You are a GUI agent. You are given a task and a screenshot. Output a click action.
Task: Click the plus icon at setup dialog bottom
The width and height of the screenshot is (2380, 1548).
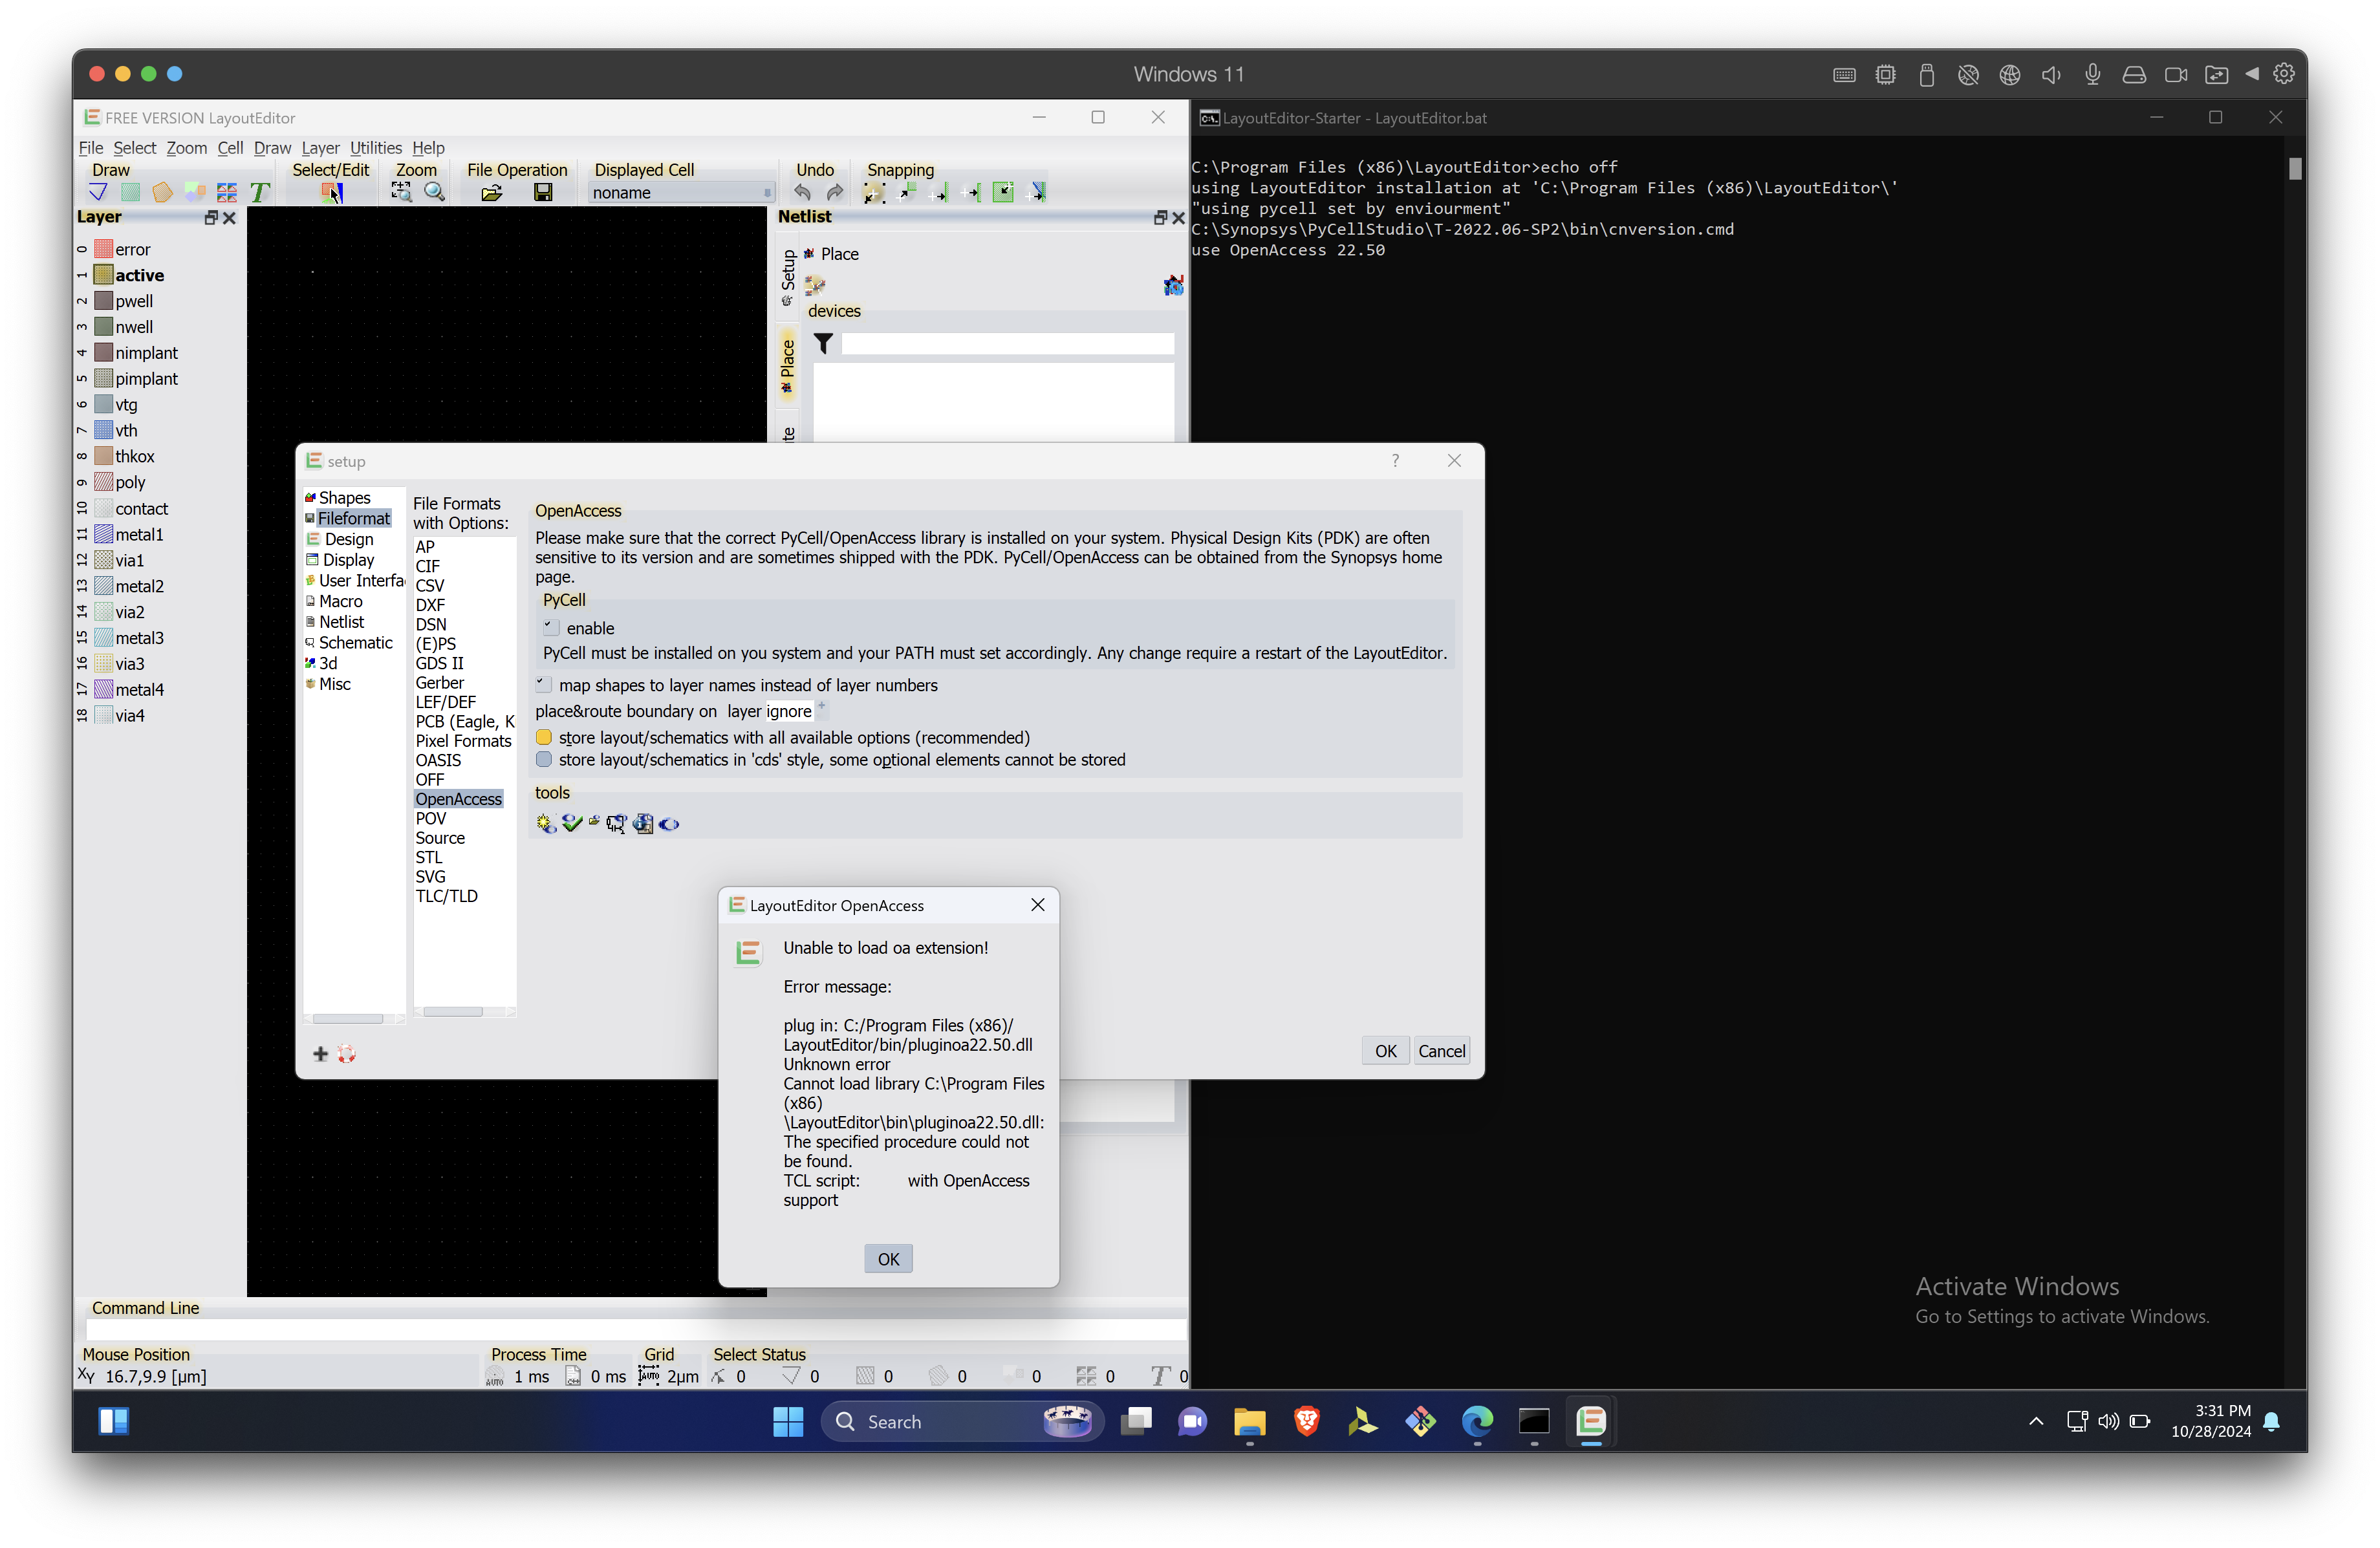(321, 1054)
